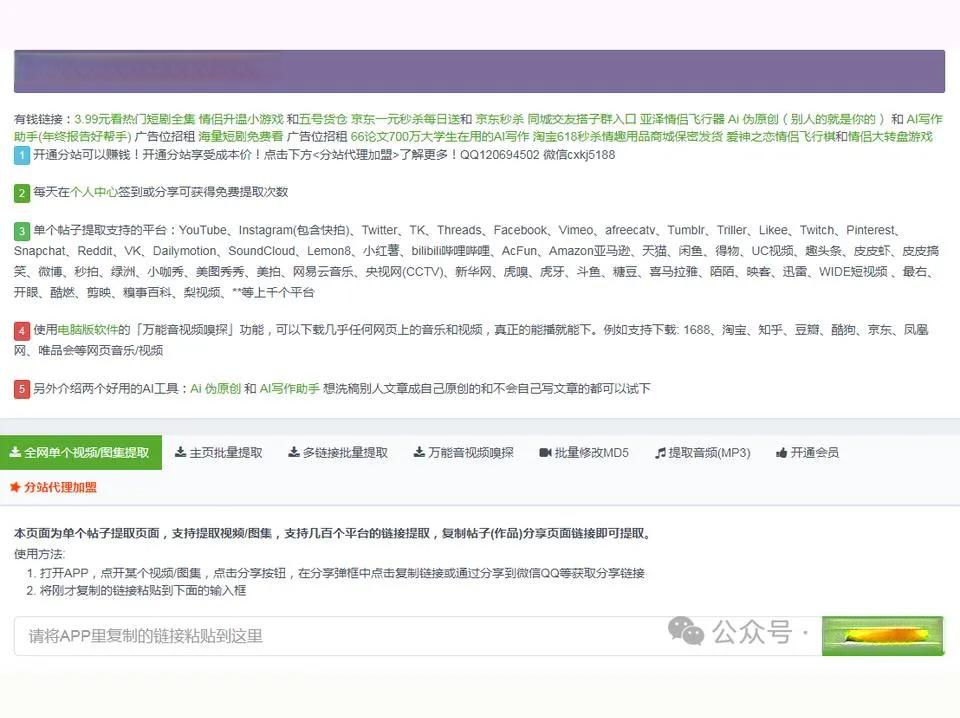Select the 批量修改MD5 tab

[x=591, y=453]
